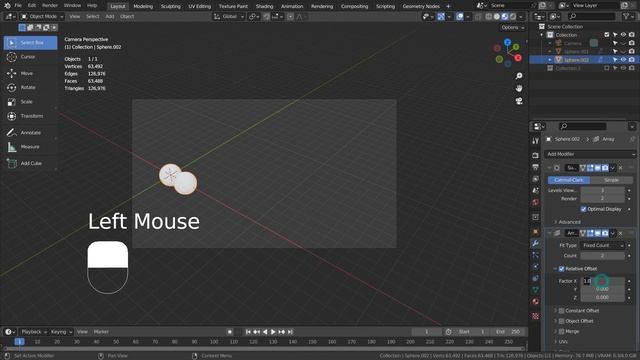
Task: Enable Merge checkbox in Array modifier
Action: point(561,331)
